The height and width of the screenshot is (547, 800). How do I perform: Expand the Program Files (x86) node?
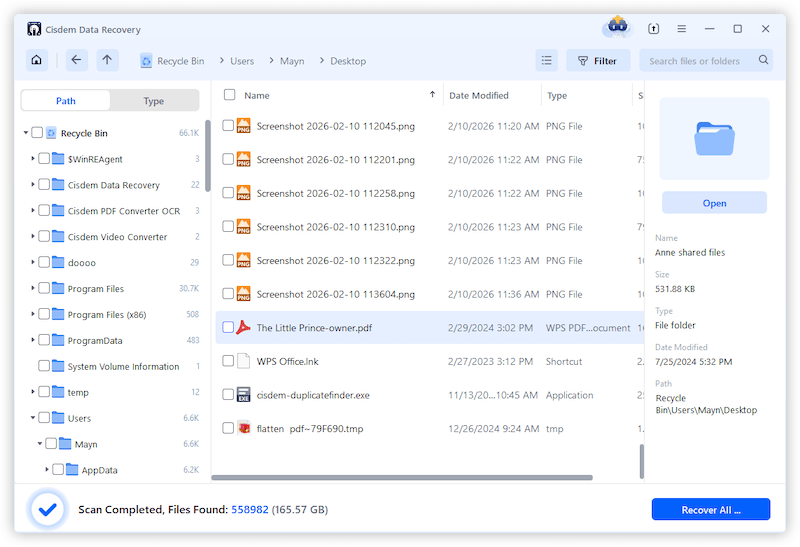[33, 314]
